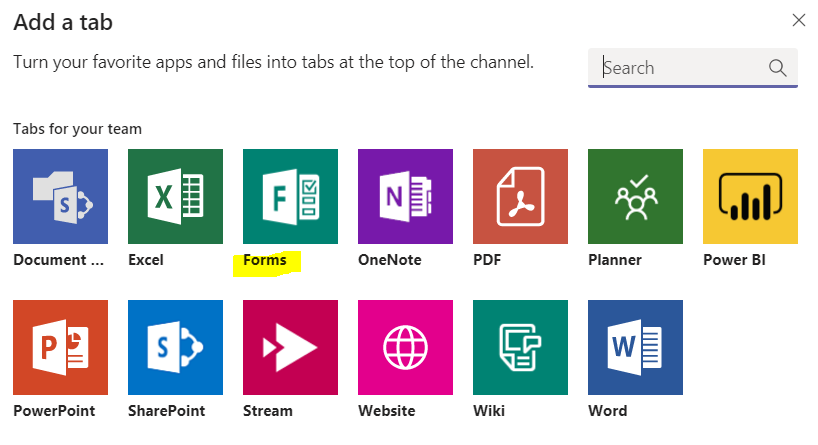
Task: Add the Word app icon
Action: click(x=635, y=347)
